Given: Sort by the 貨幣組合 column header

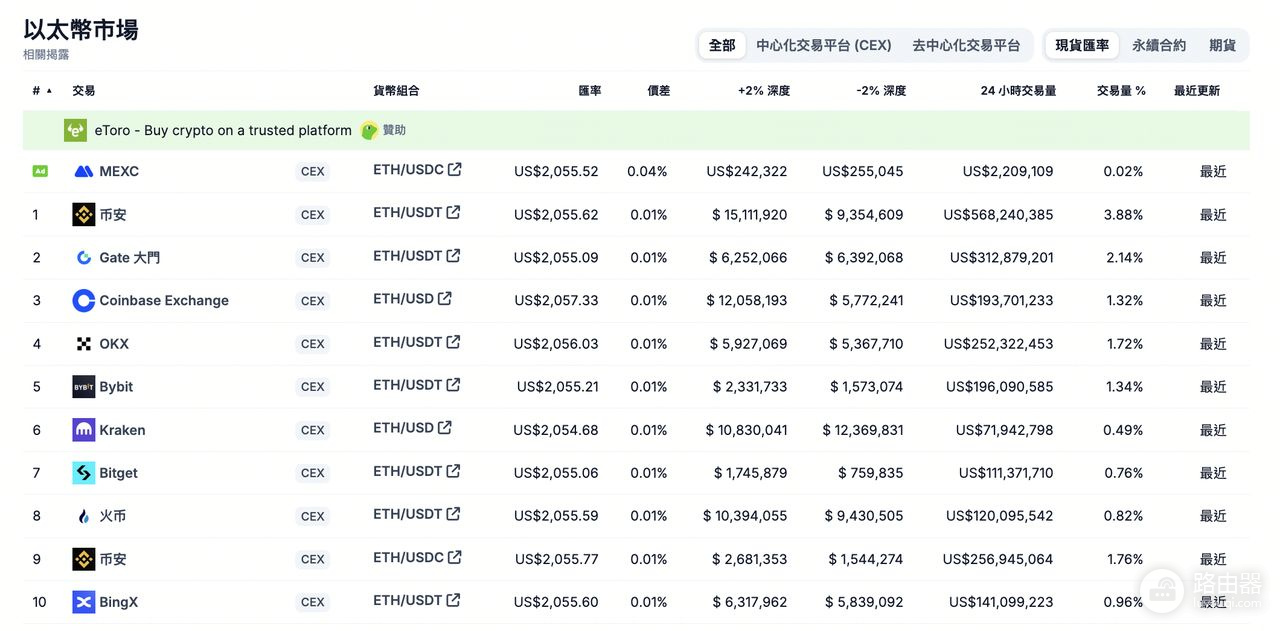Looking at the screenshot, I should click(x=396, y=90).
